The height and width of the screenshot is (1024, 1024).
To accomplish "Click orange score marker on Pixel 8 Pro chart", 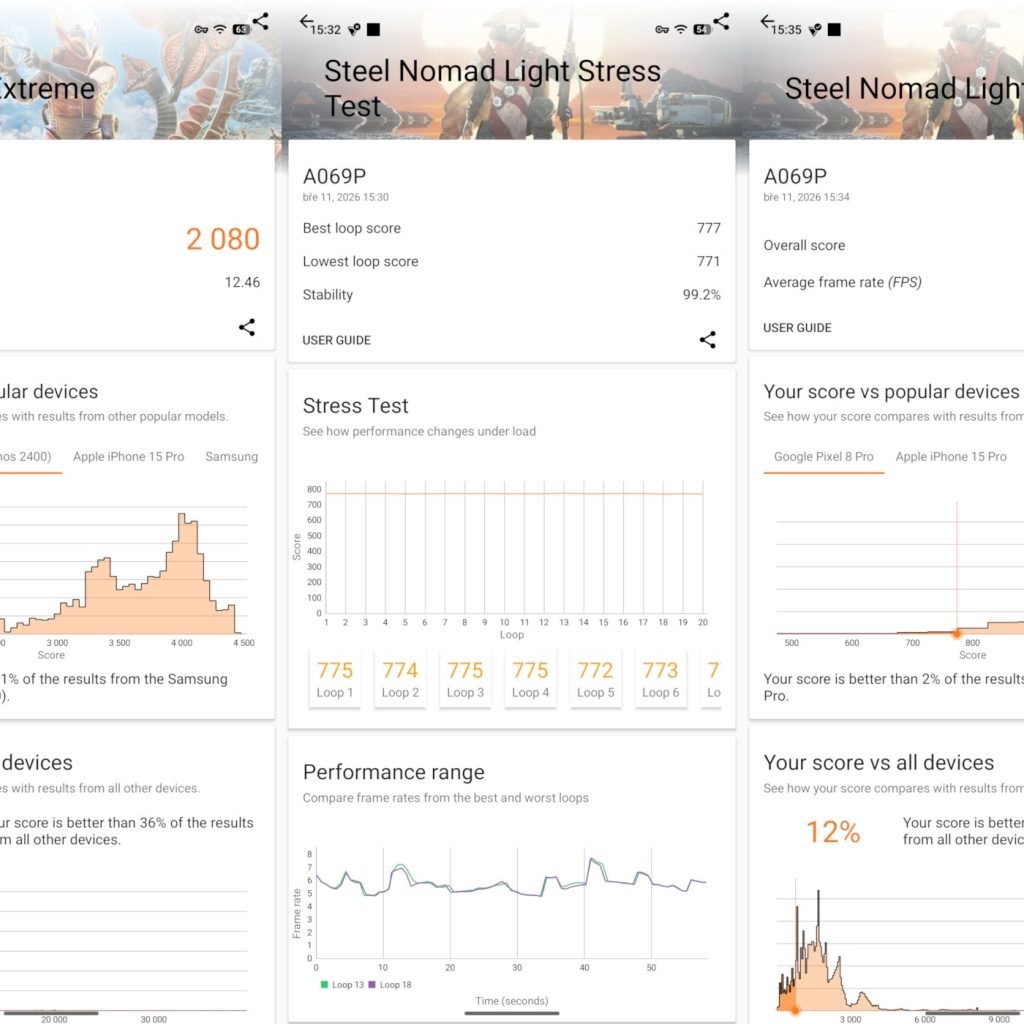I will click(x=956, y=633).
